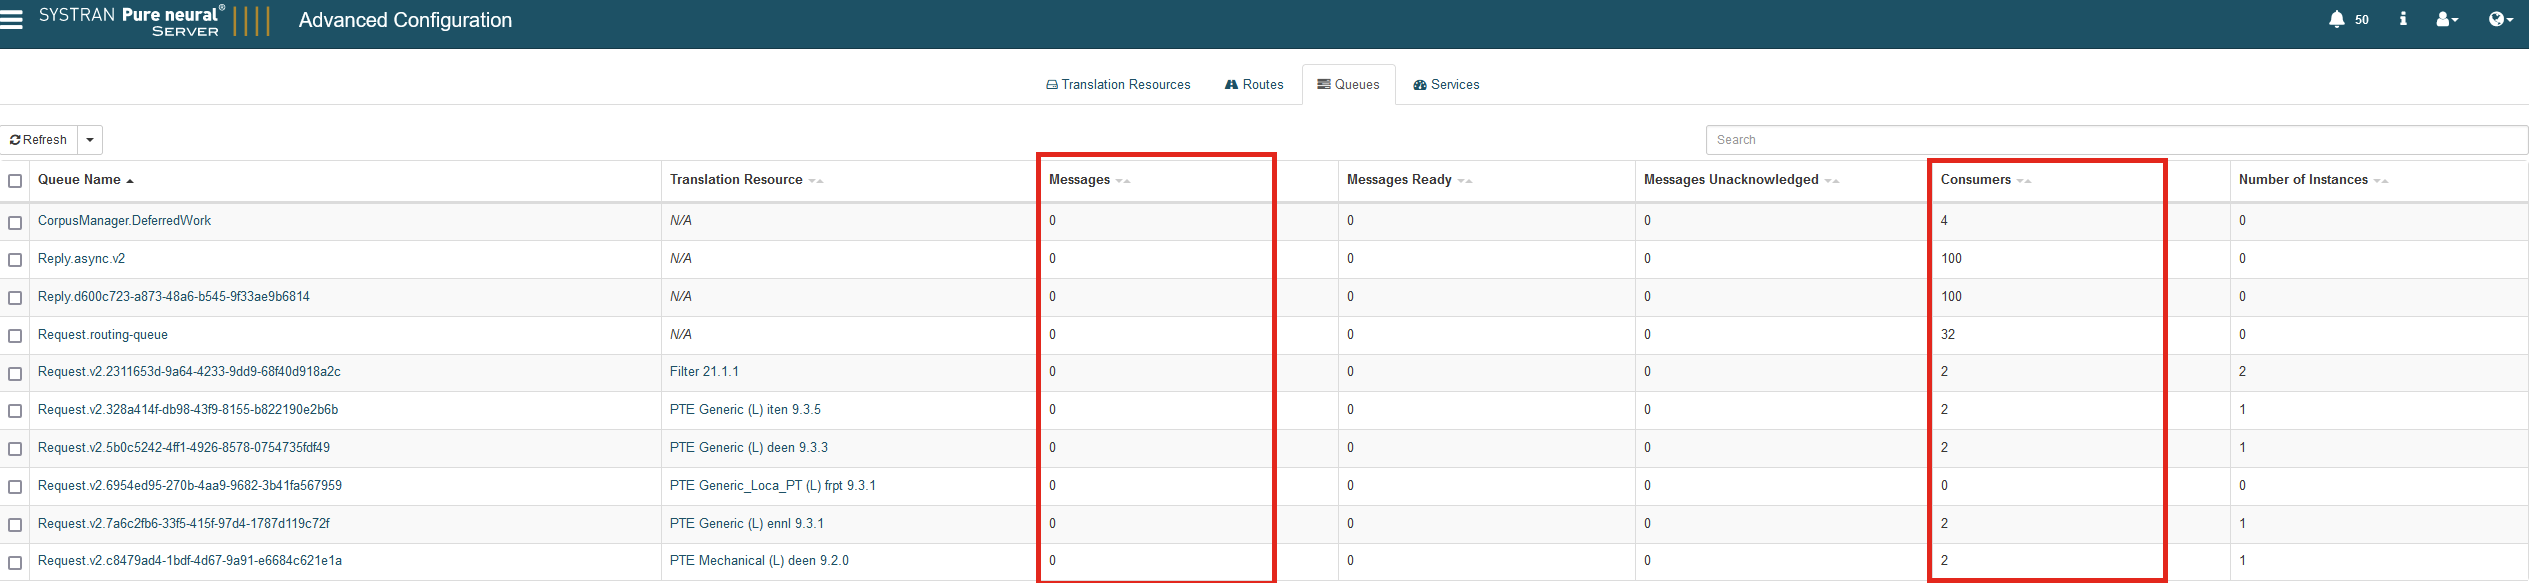
Task: Check the CorpusManager.DeferredWork row checkbox
Action: tap(15, 222)
